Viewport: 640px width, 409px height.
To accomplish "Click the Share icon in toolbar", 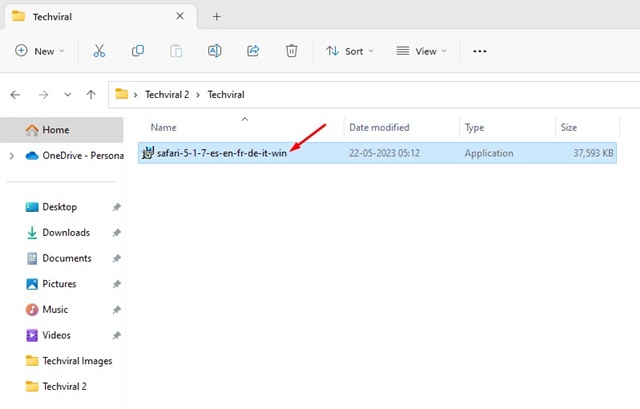I will (253, 51).
